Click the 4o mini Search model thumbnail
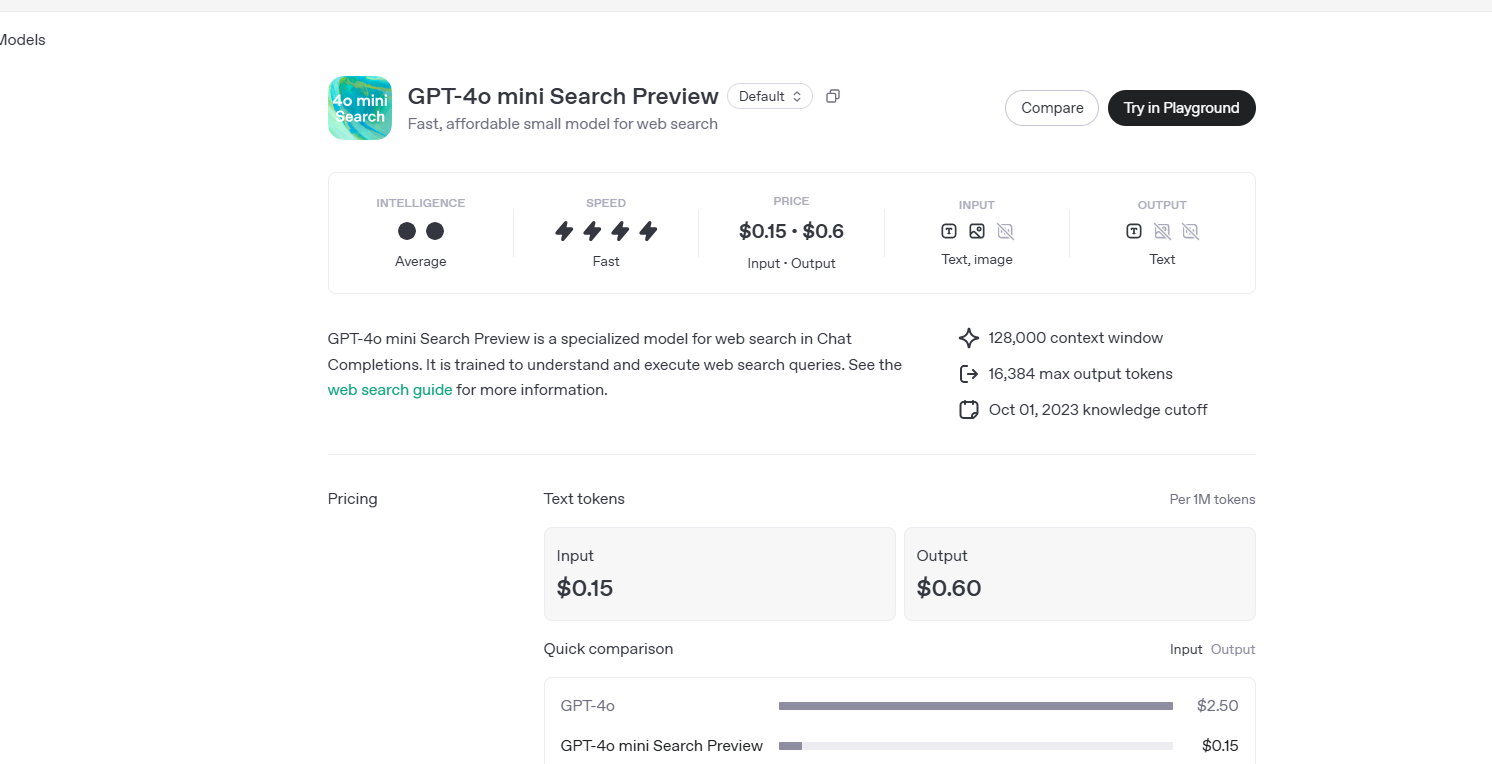Screen dimensions: 1492x764 click(x=360, y=108)
